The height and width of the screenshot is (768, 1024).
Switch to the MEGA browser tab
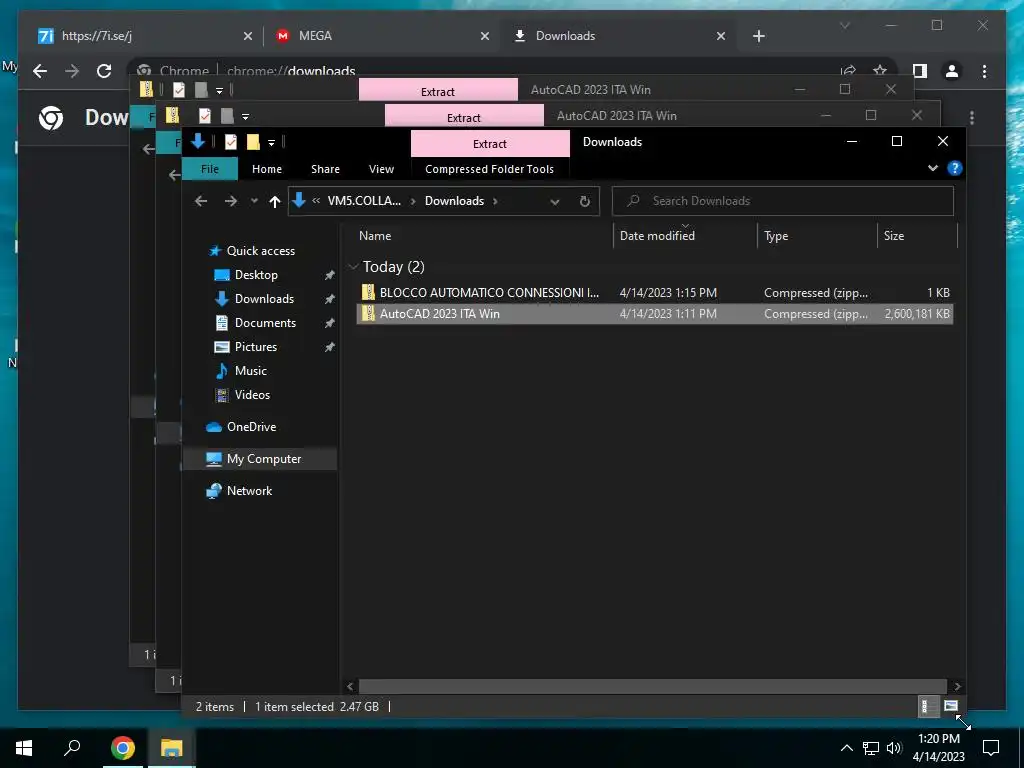pos(383,36)
